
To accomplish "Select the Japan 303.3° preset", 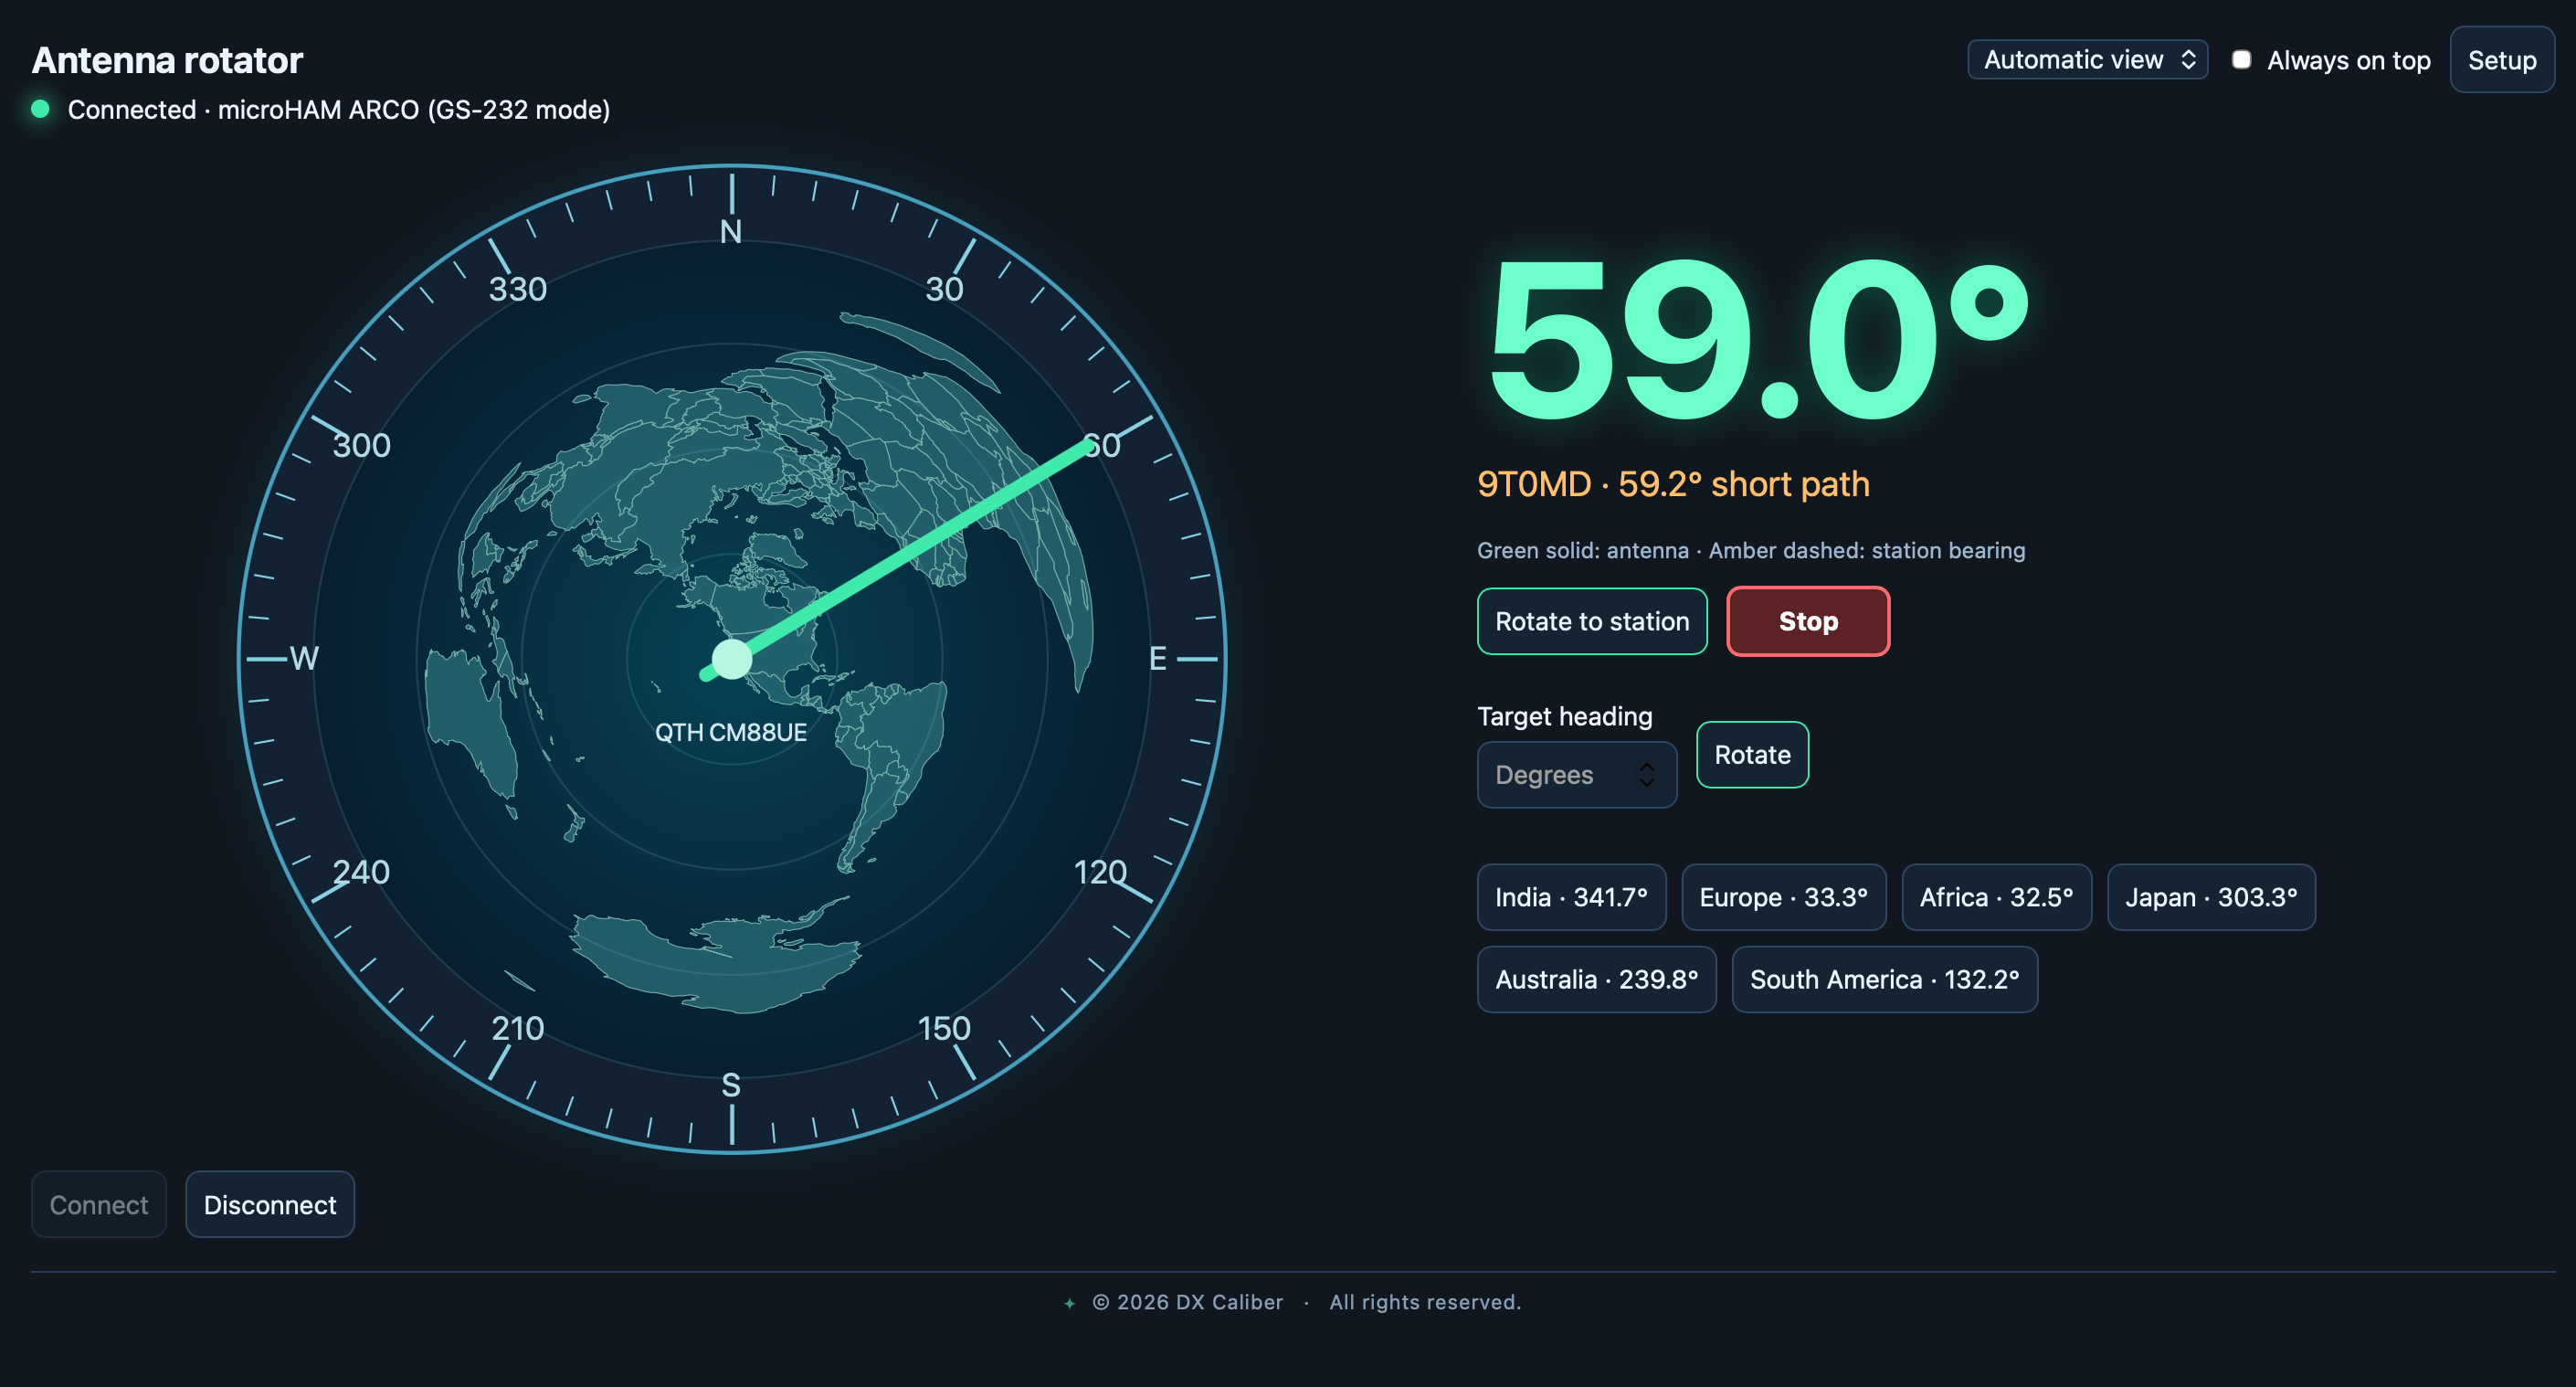I will pos(2211,897).
